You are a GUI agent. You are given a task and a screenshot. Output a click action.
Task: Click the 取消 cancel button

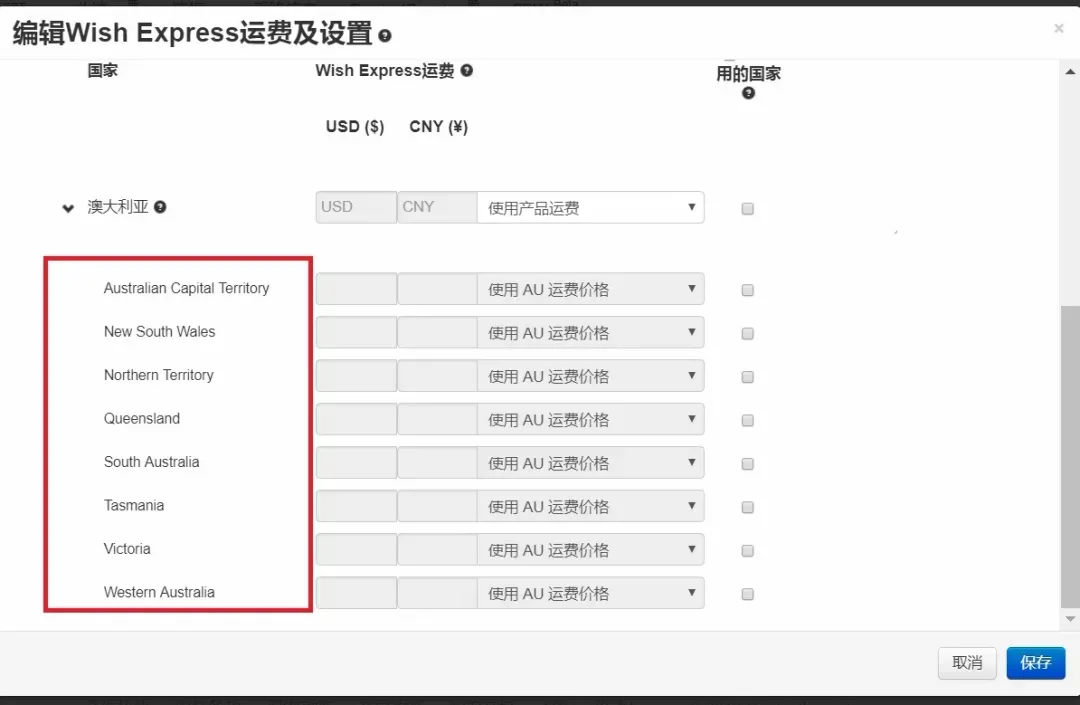coord(967,663)
